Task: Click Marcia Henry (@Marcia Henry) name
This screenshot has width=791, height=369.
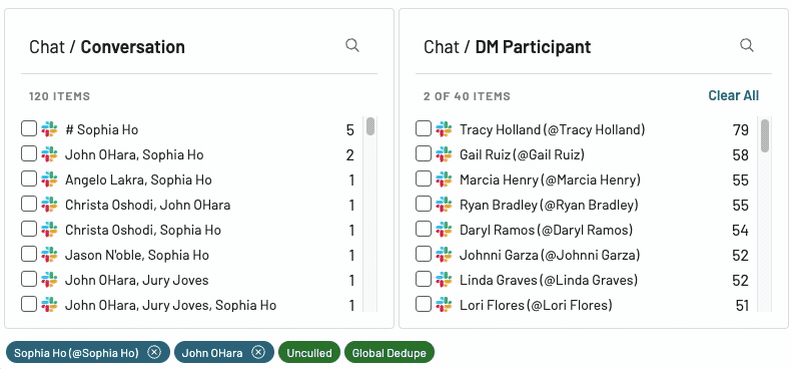Action: pyautogui.click(x=550, y=180)
